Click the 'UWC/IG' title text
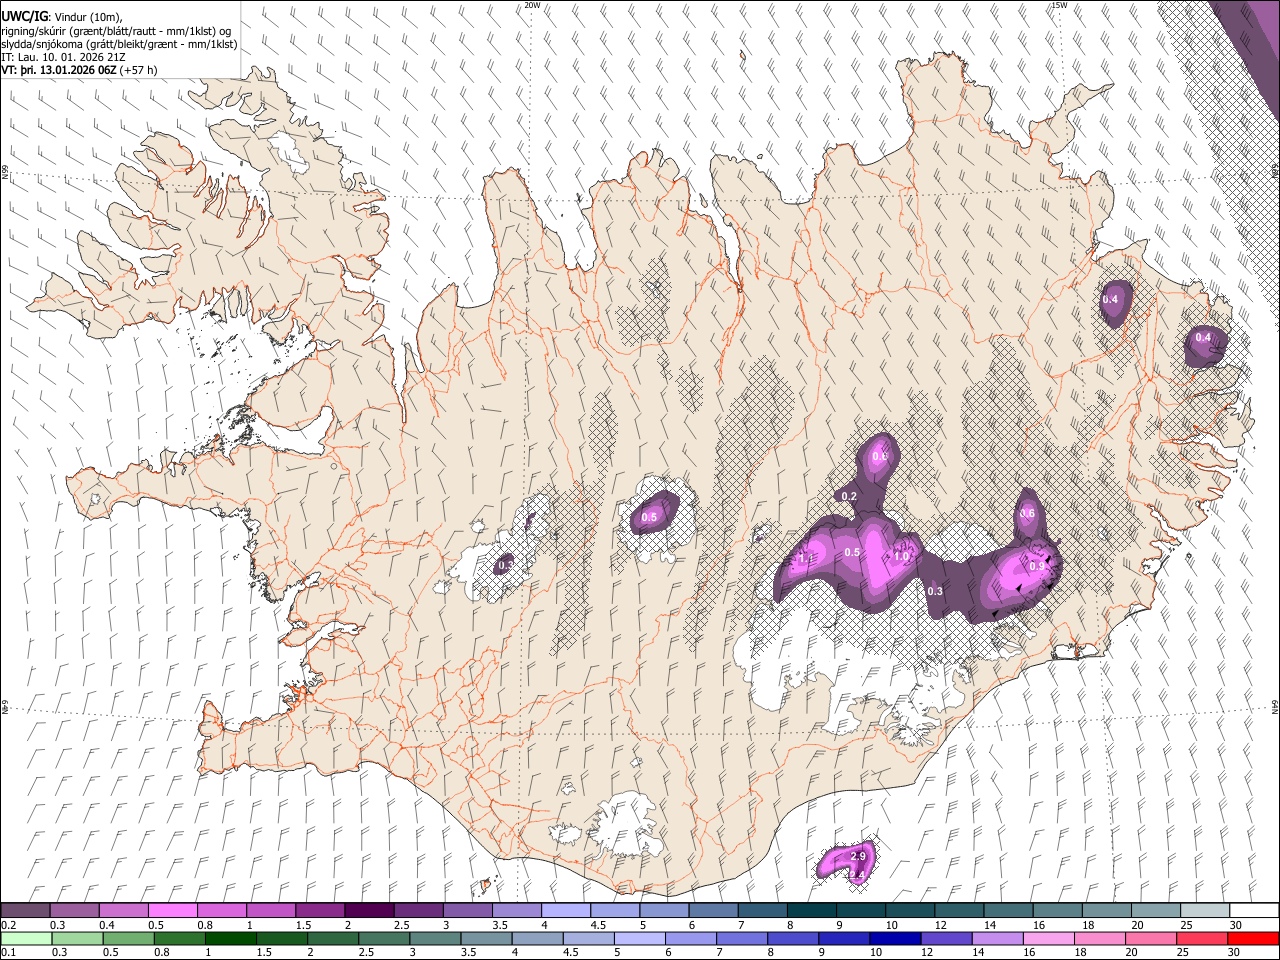Screen dimensions: 1280x960 tap(24, 16)
